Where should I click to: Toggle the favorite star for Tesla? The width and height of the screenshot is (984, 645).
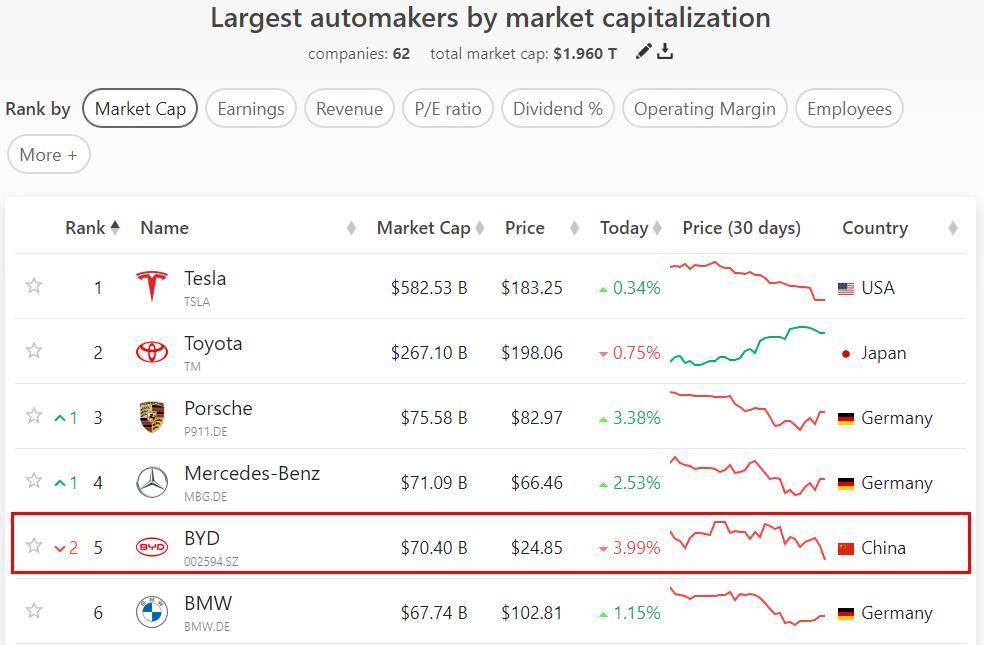coord(34,286)
